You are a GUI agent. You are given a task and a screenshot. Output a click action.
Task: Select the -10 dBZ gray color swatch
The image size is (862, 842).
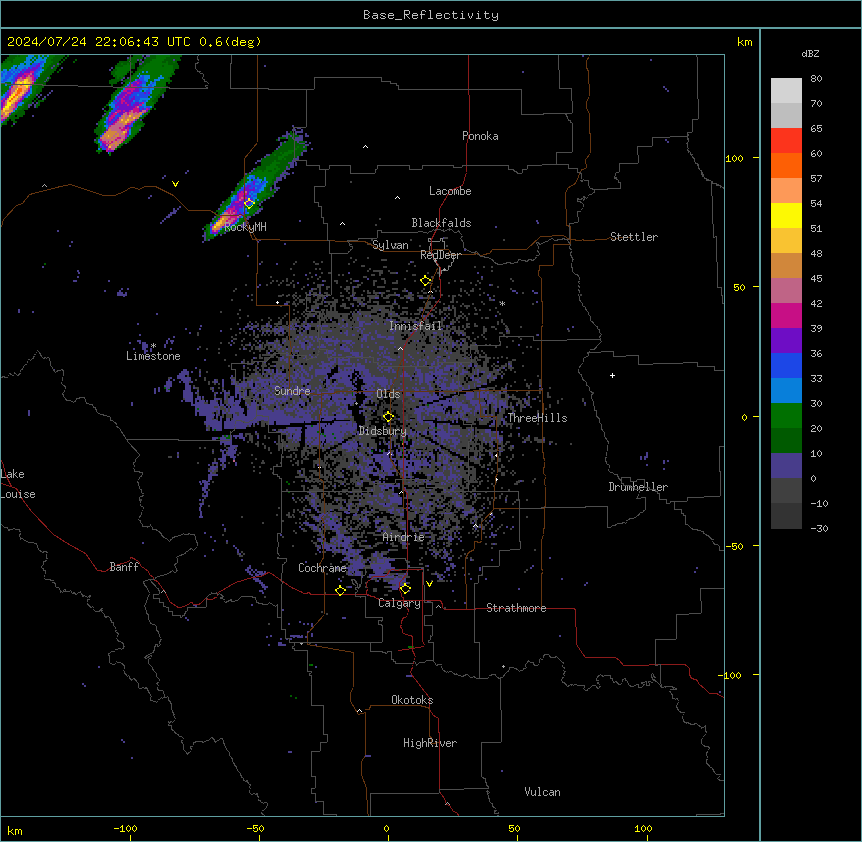tap(786, 516)
